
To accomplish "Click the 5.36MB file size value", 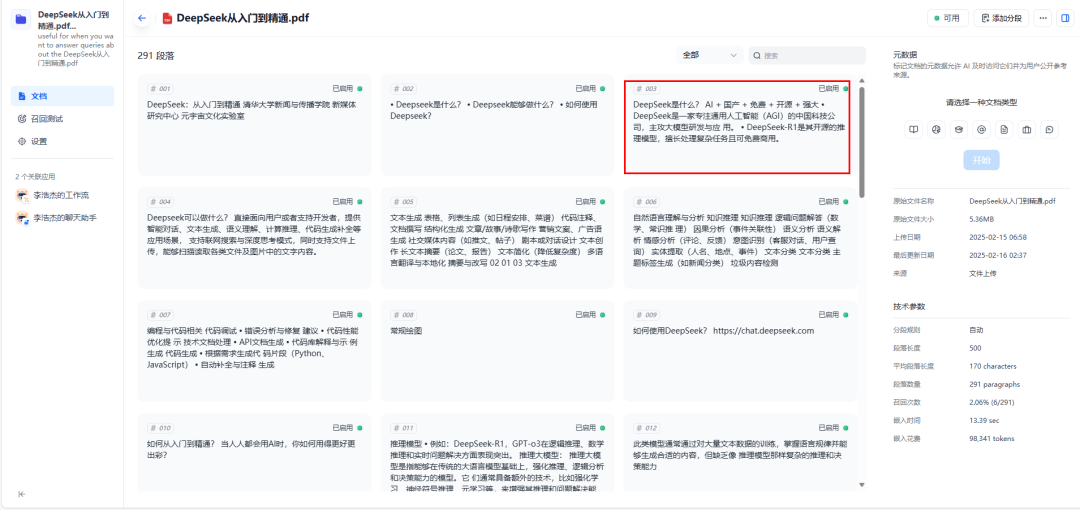I will pos(982,219).
